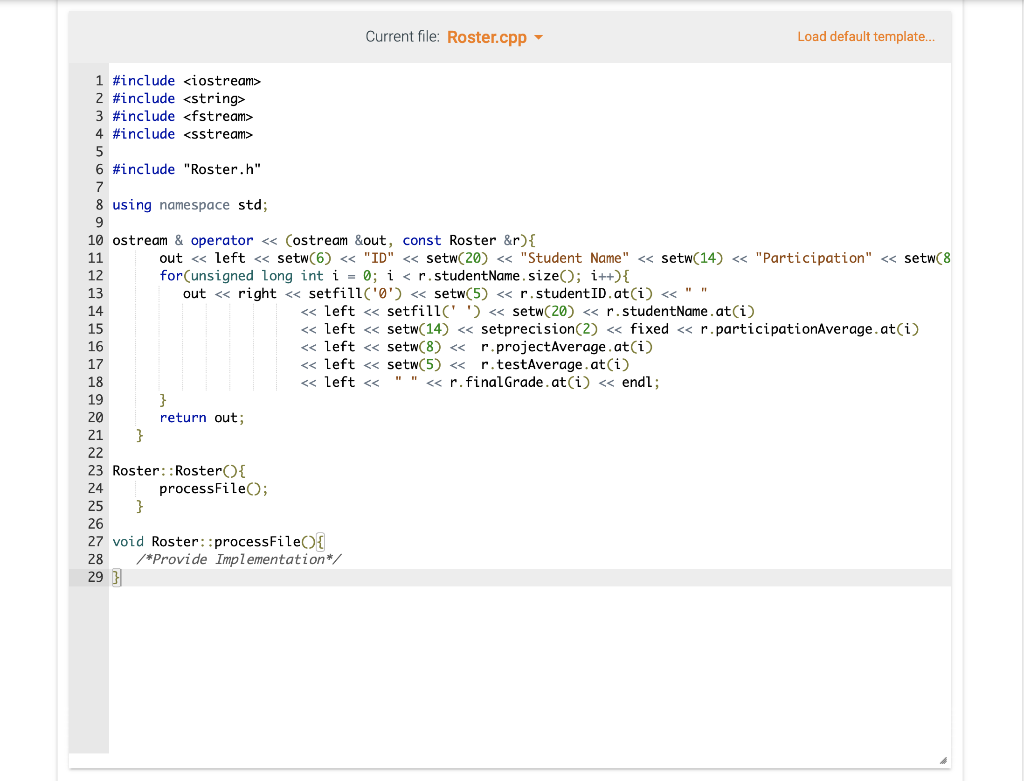Click the orange chevron beside Roster.cpp

pyautogui.click(x=537, y=36)
